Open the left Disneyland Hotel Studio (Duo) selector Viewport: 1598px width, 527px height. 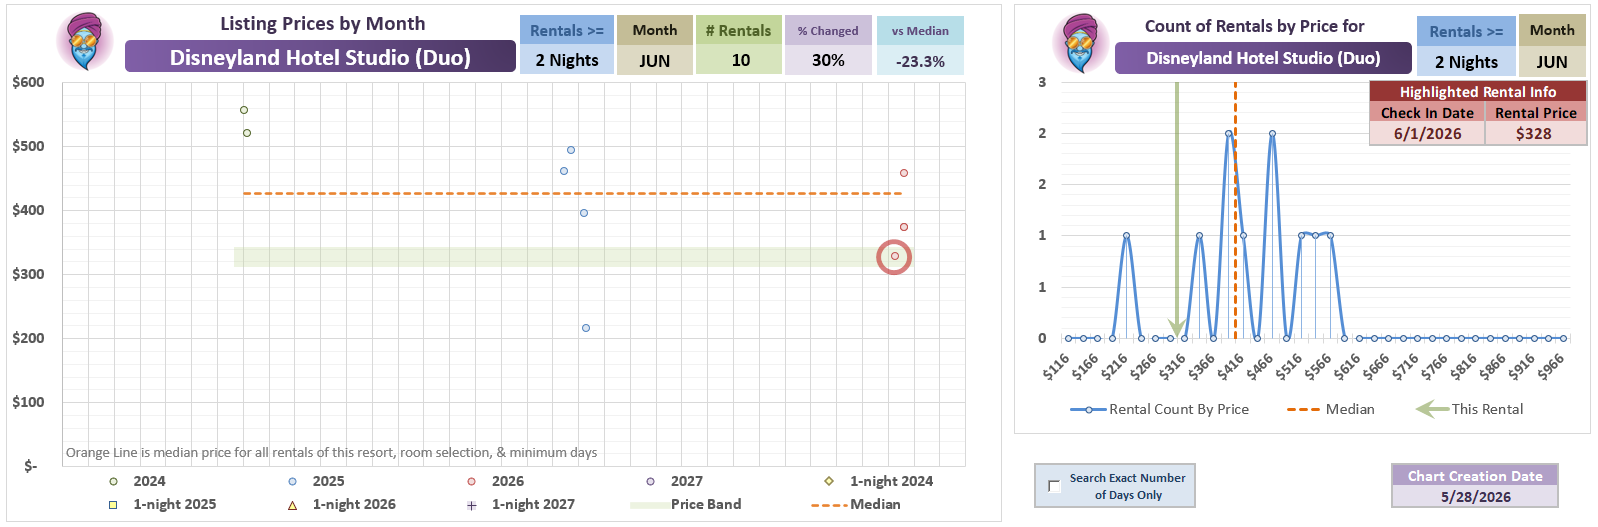point(320,57)
